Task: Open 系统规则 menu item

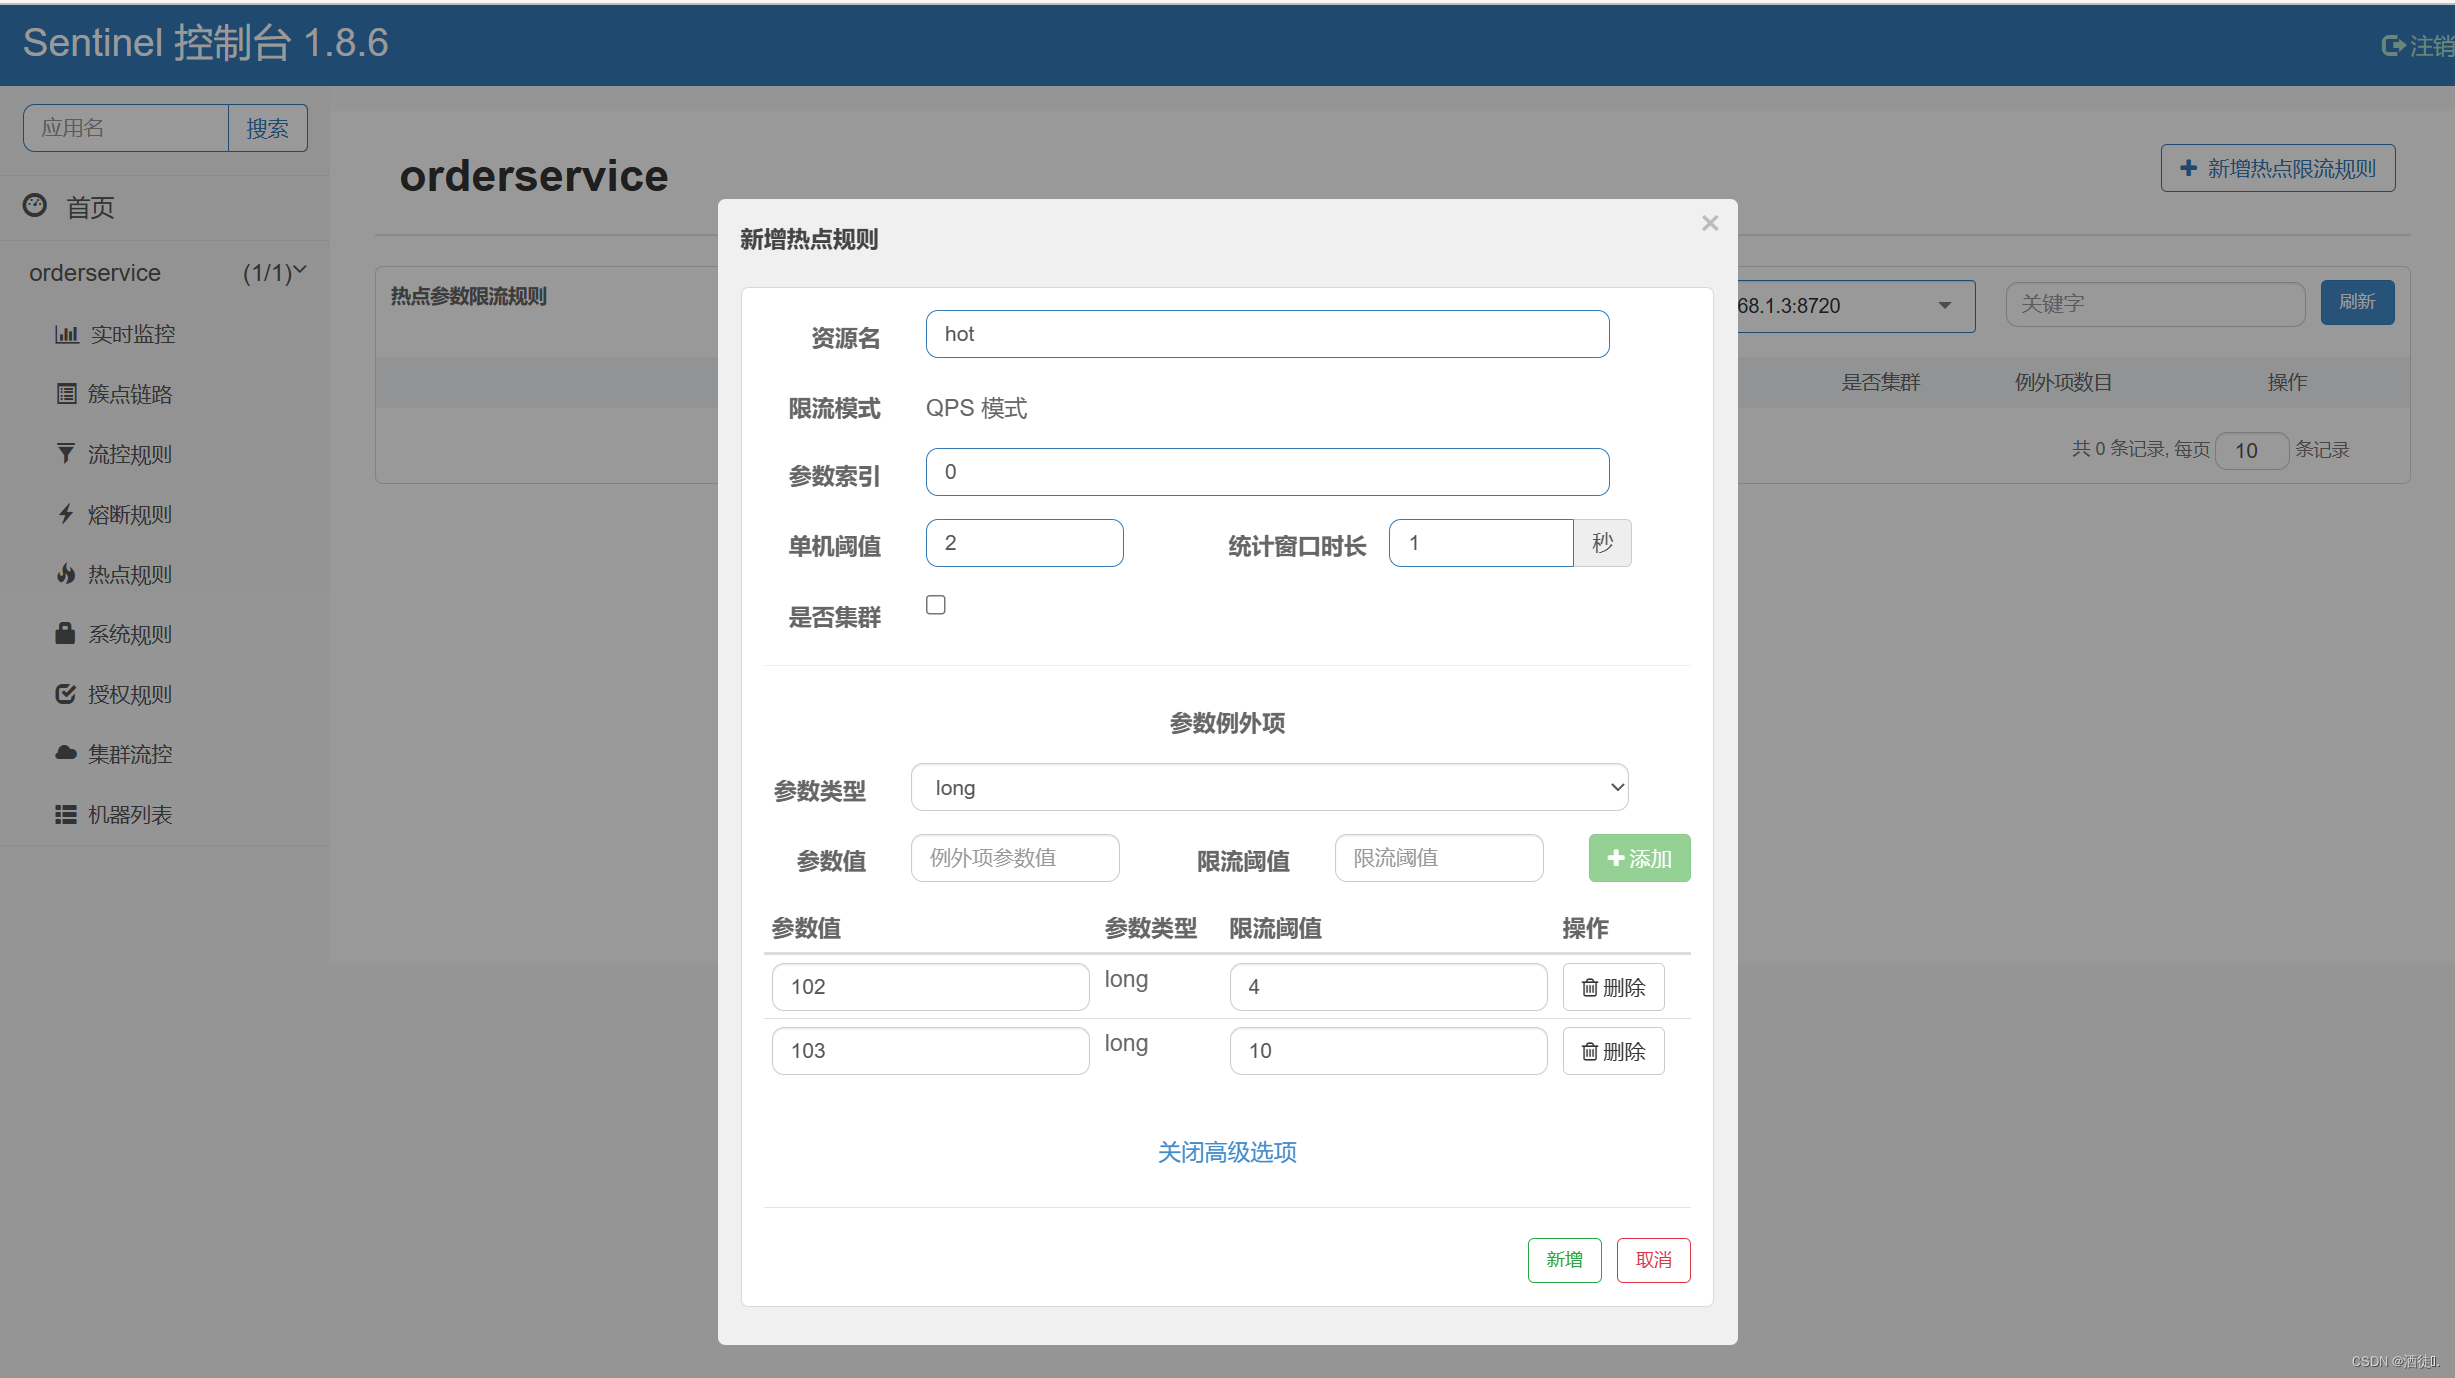Action: click(130, 634)
